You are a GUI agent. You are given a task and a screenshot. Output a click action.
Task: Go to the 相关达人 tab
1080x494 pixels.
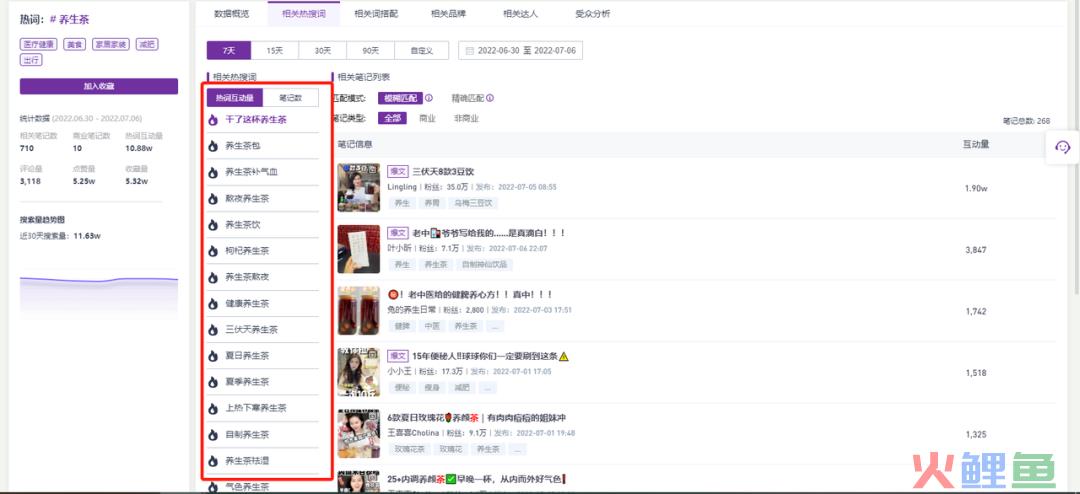pyautogui.click(x=520, y=14)
